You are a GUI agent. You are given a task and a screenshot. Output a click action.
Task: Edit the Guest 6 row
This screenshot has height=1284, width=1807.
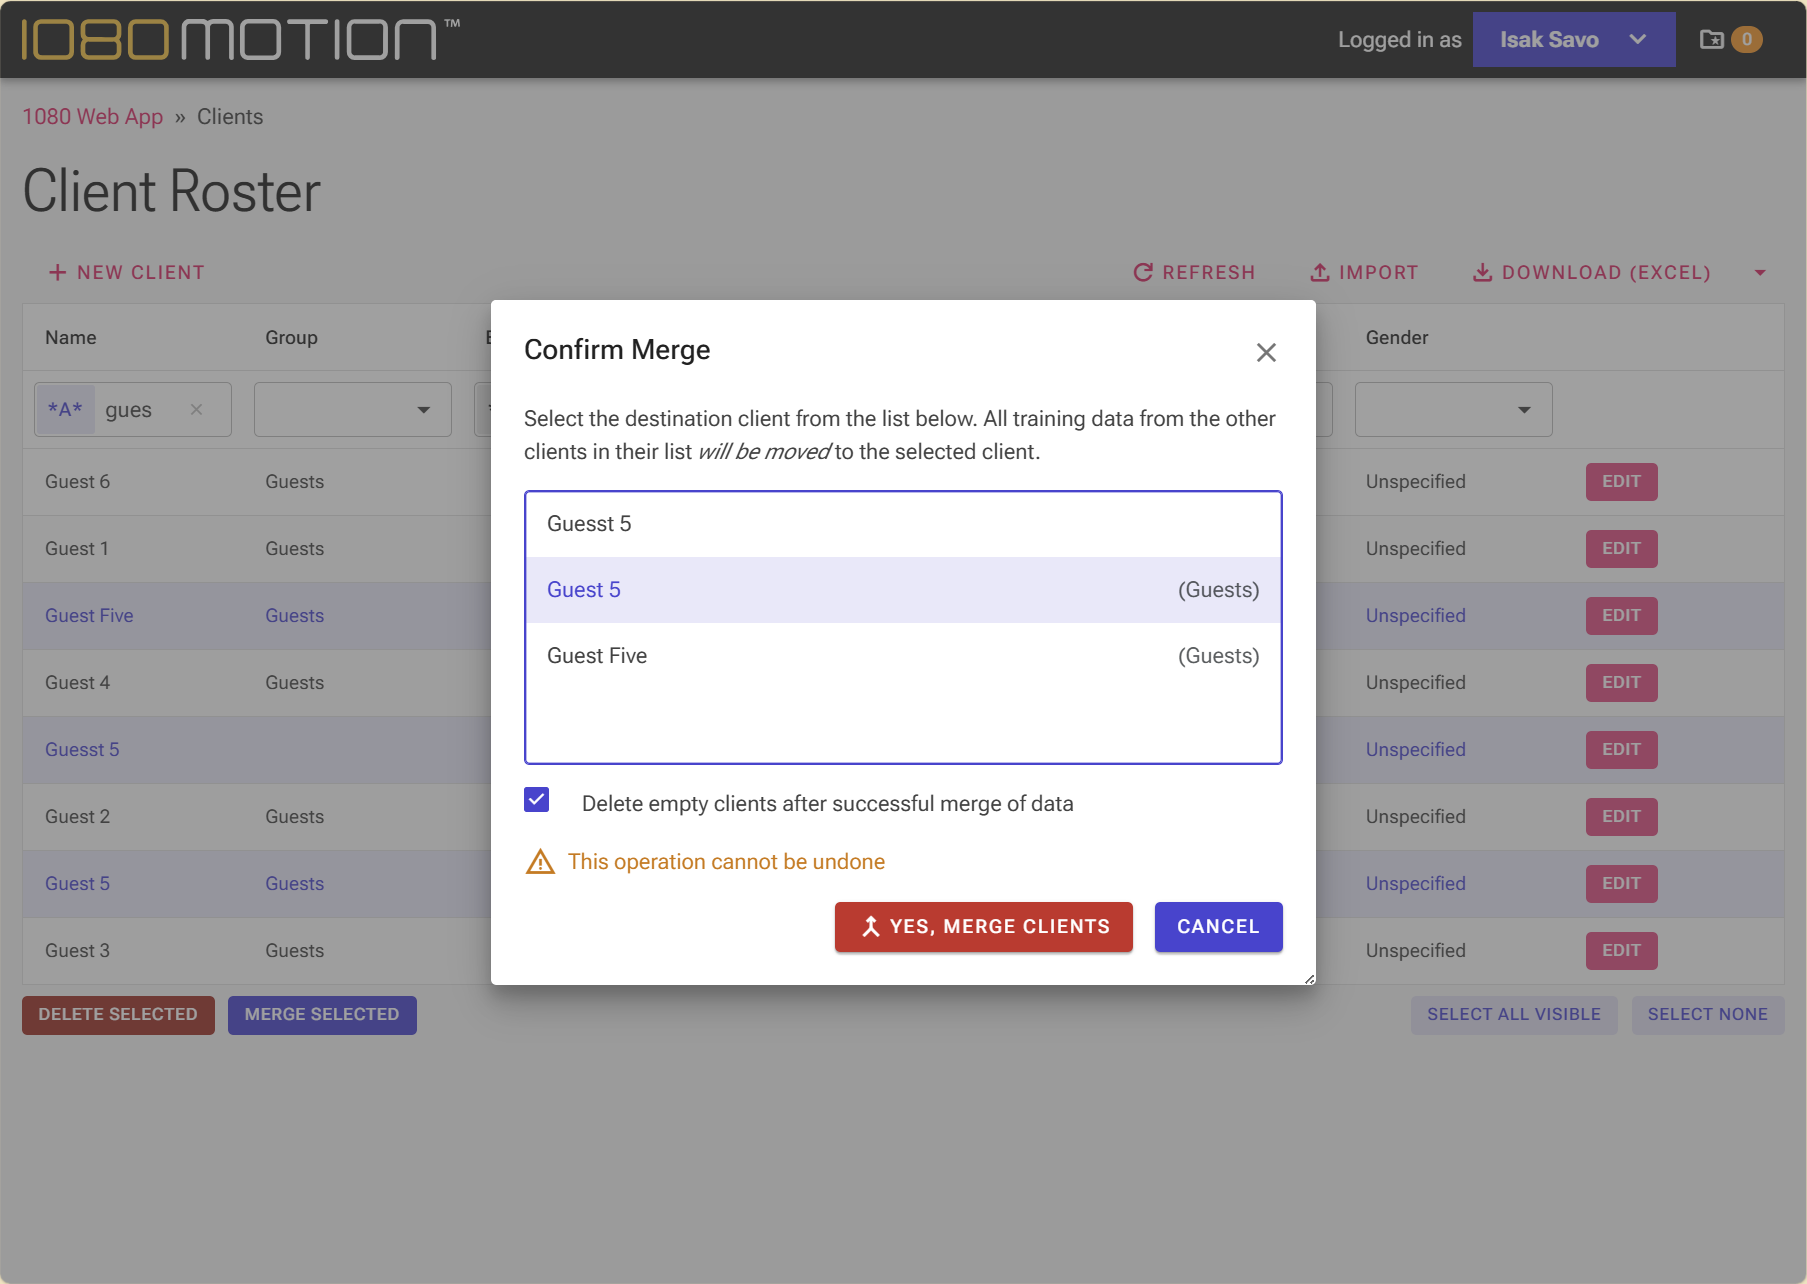click(x=1621, y=482)
